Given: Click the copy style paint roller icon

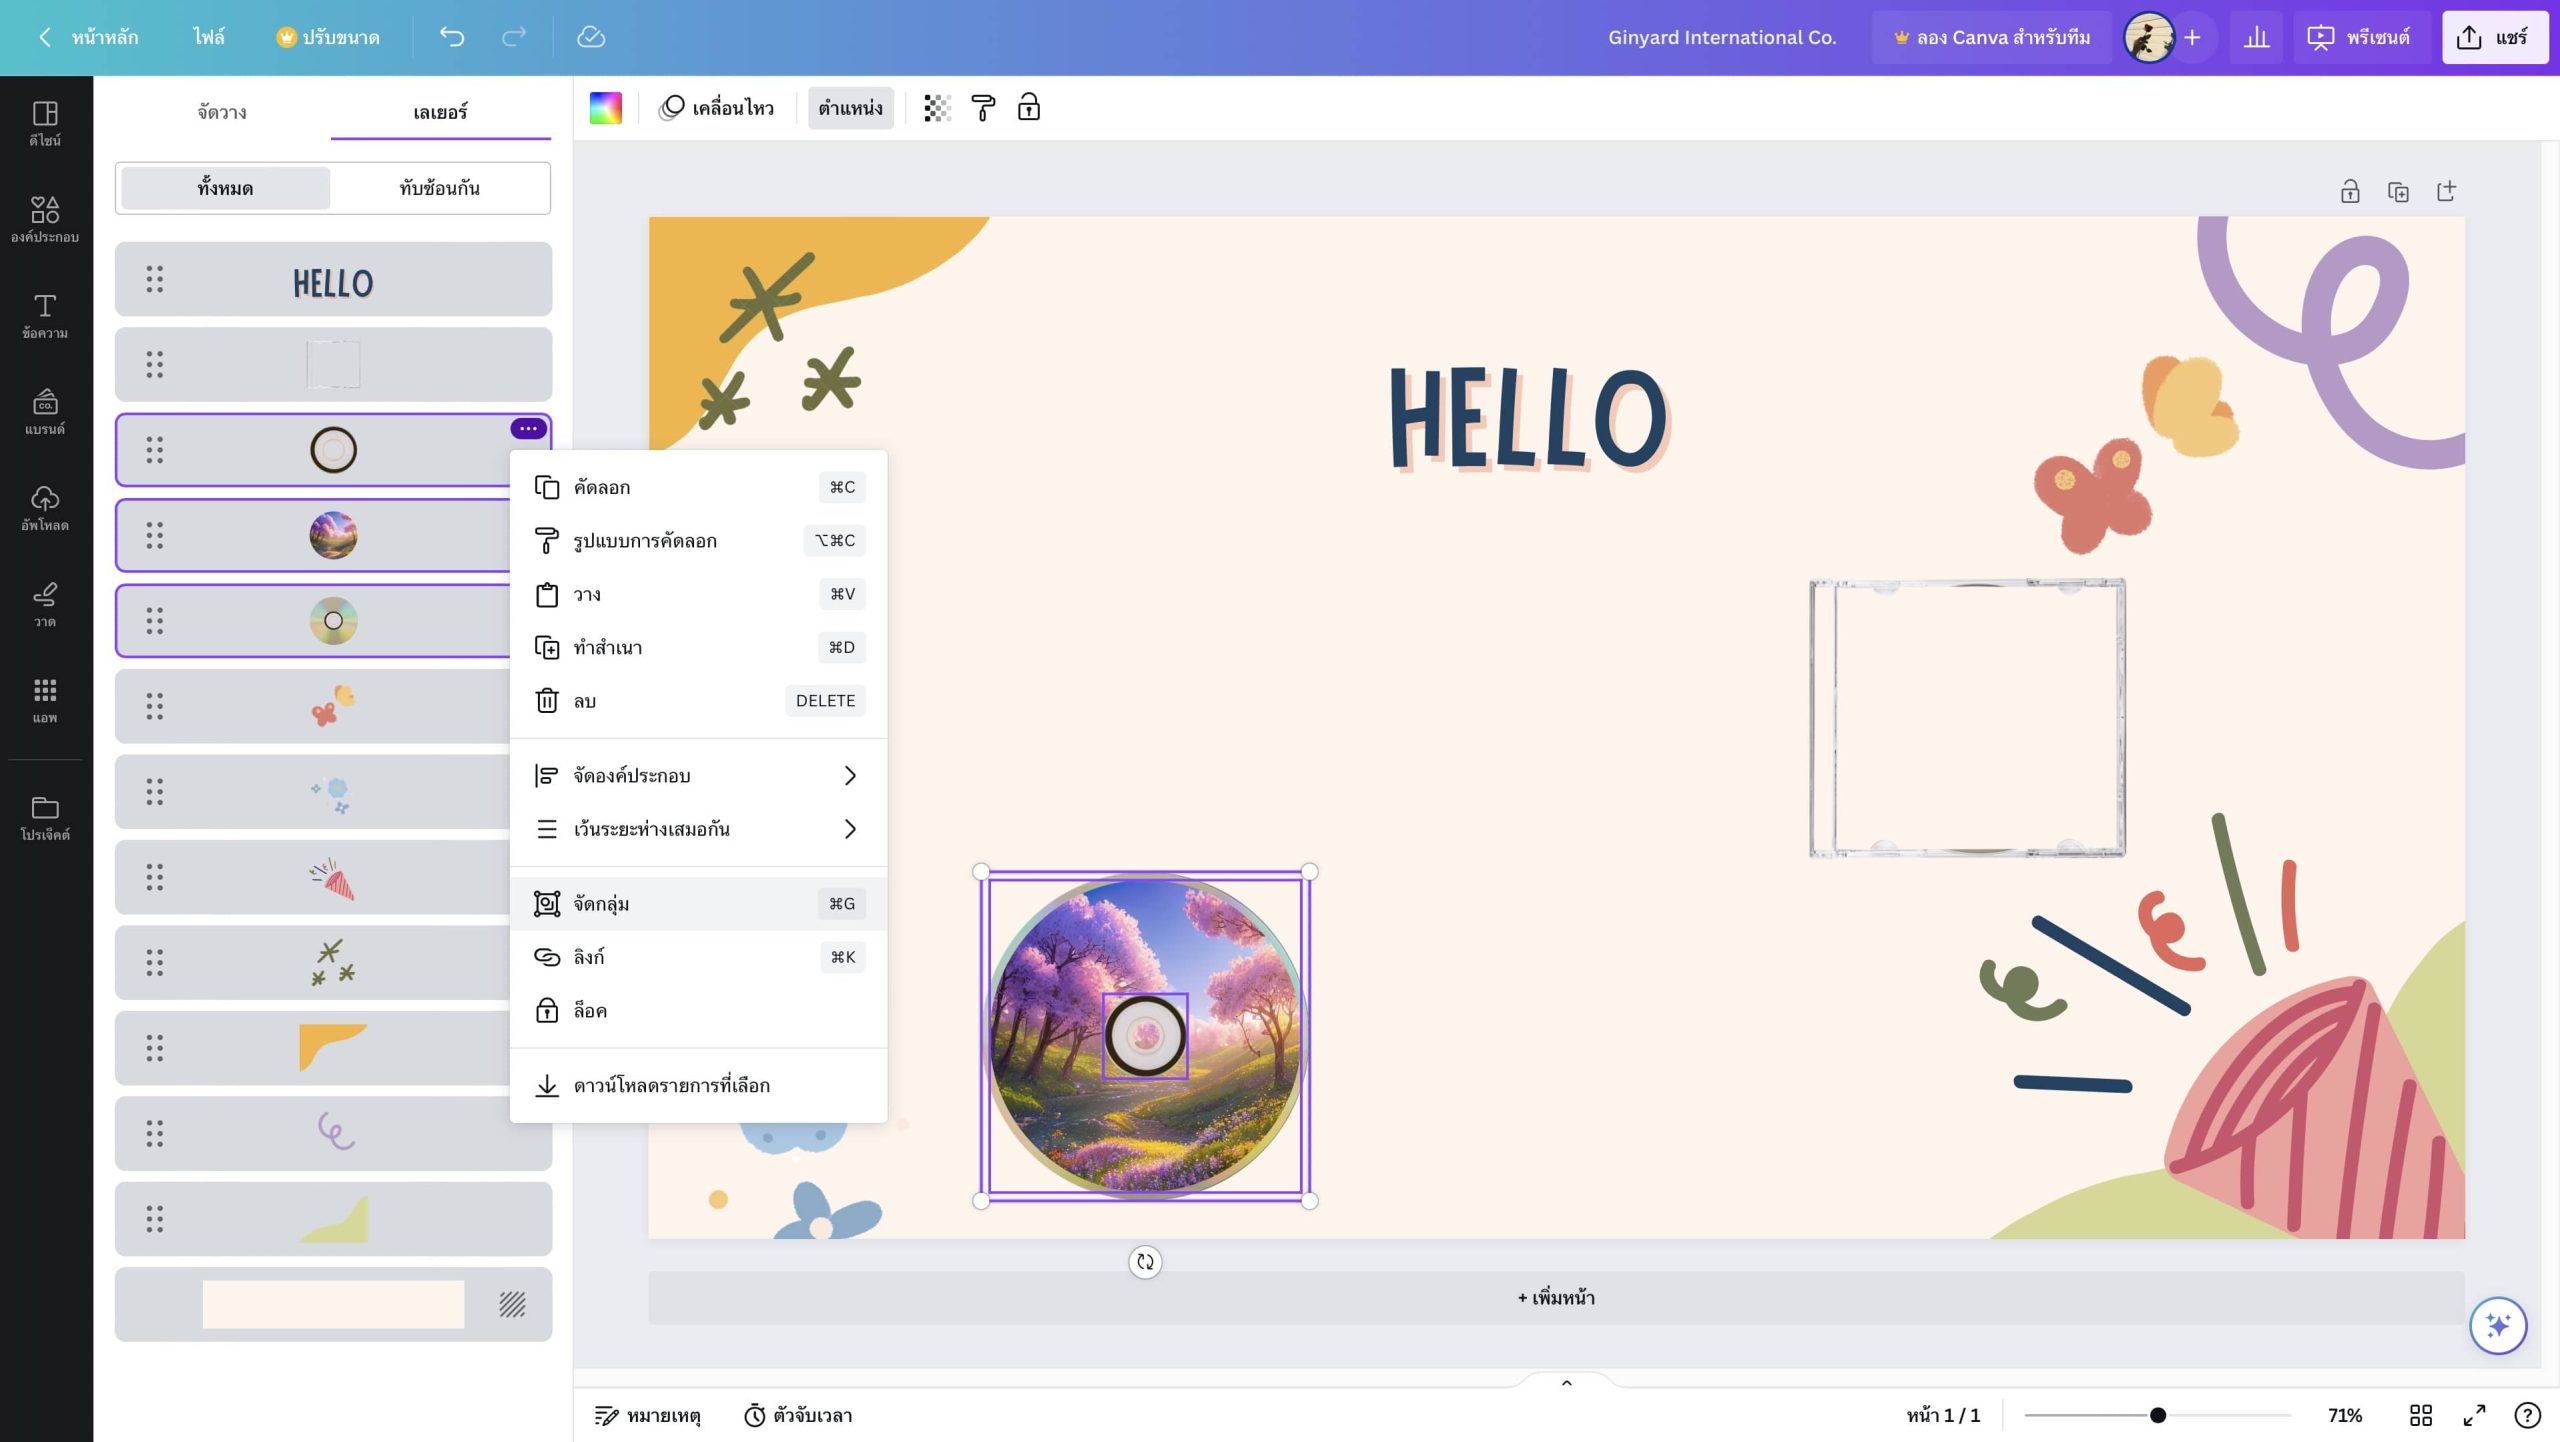Looking at the screenshot, I should (x=983, y=108).
